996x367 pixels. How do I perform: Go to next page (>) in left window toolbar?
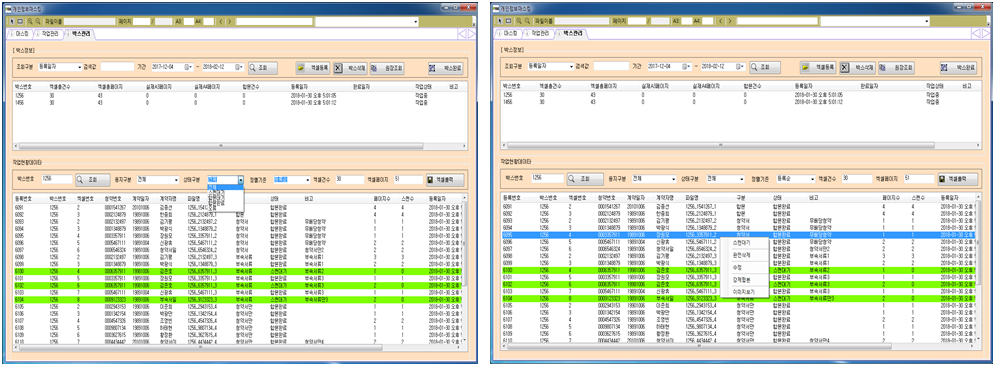(229, 21)
